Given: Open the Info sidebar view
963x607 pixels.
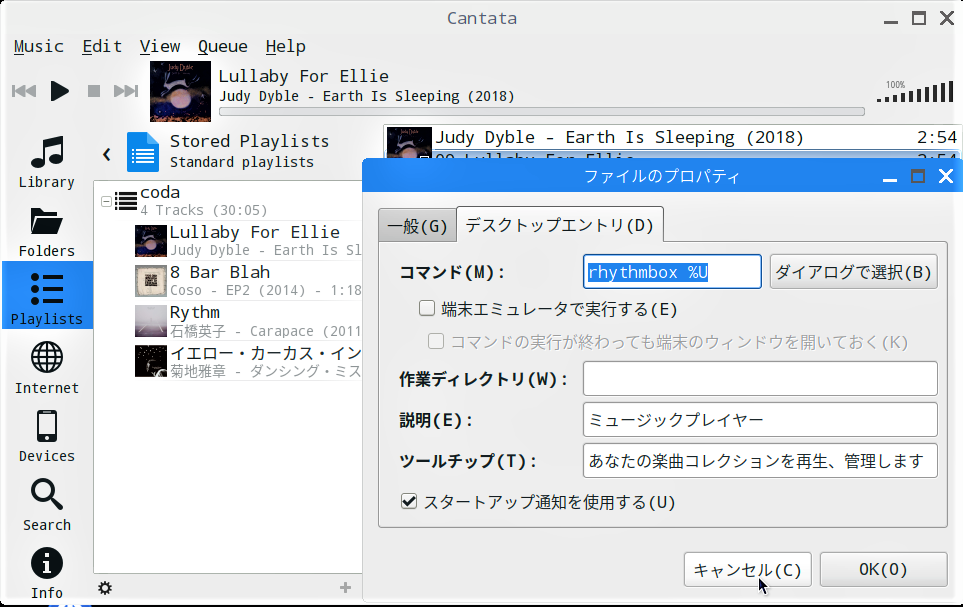Looking at the screenshot, I should click(47, 573).
